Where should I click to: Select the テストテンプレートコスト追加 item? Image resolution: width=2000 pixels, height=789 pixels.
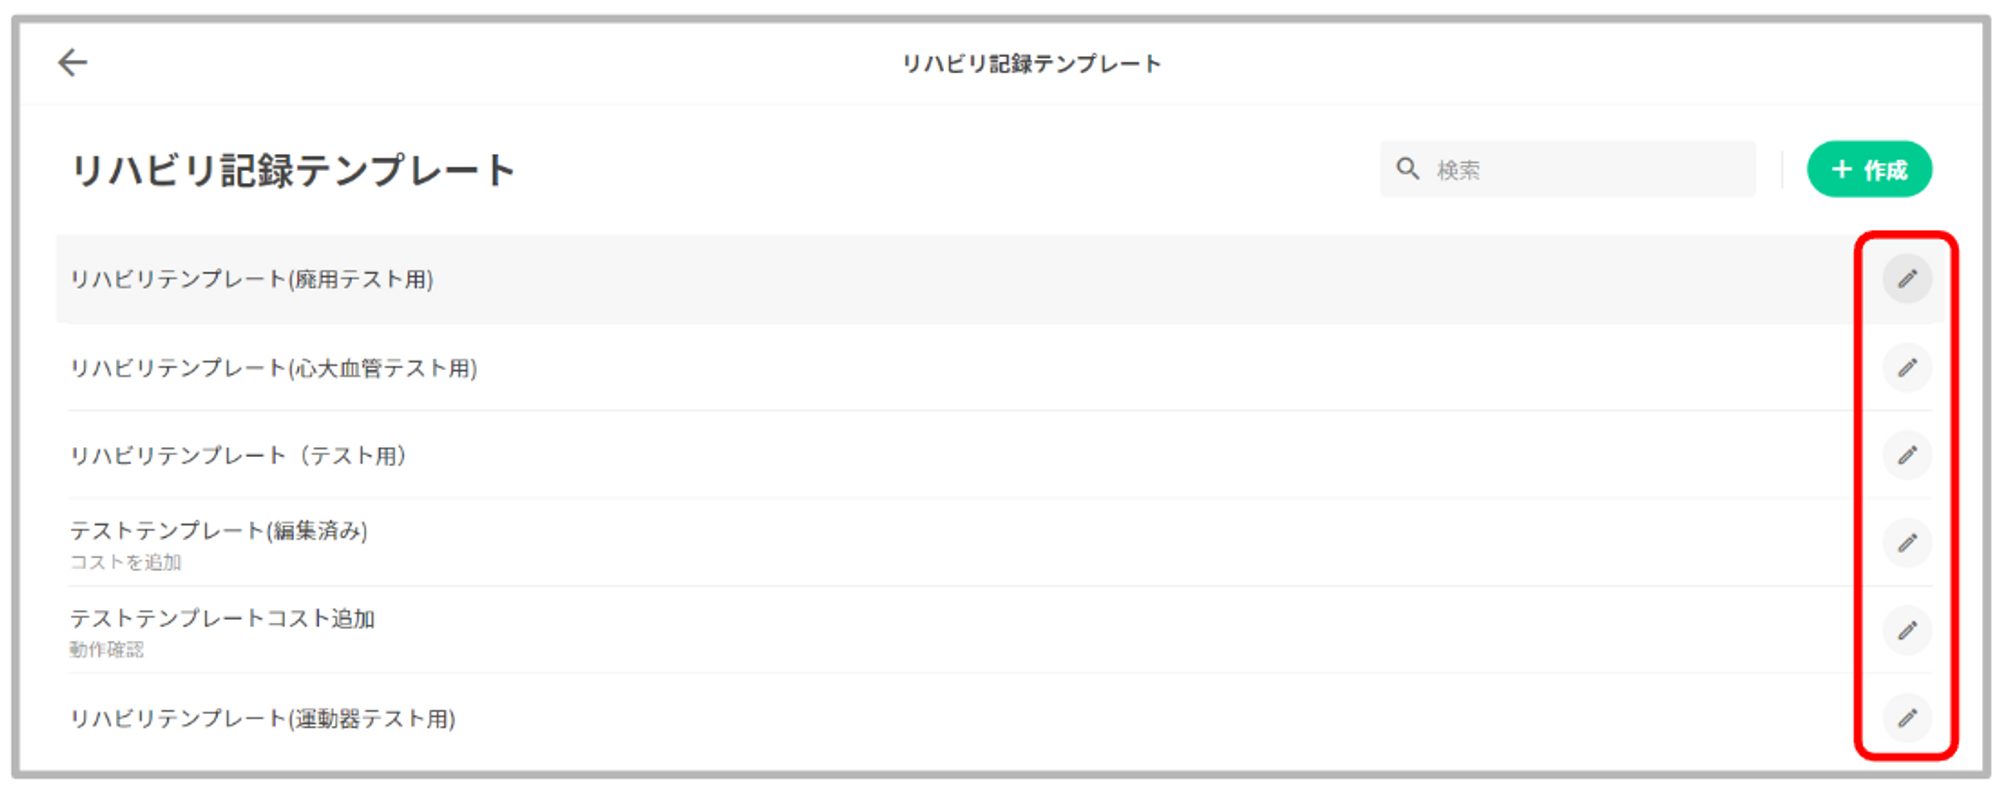coord(222,619)
